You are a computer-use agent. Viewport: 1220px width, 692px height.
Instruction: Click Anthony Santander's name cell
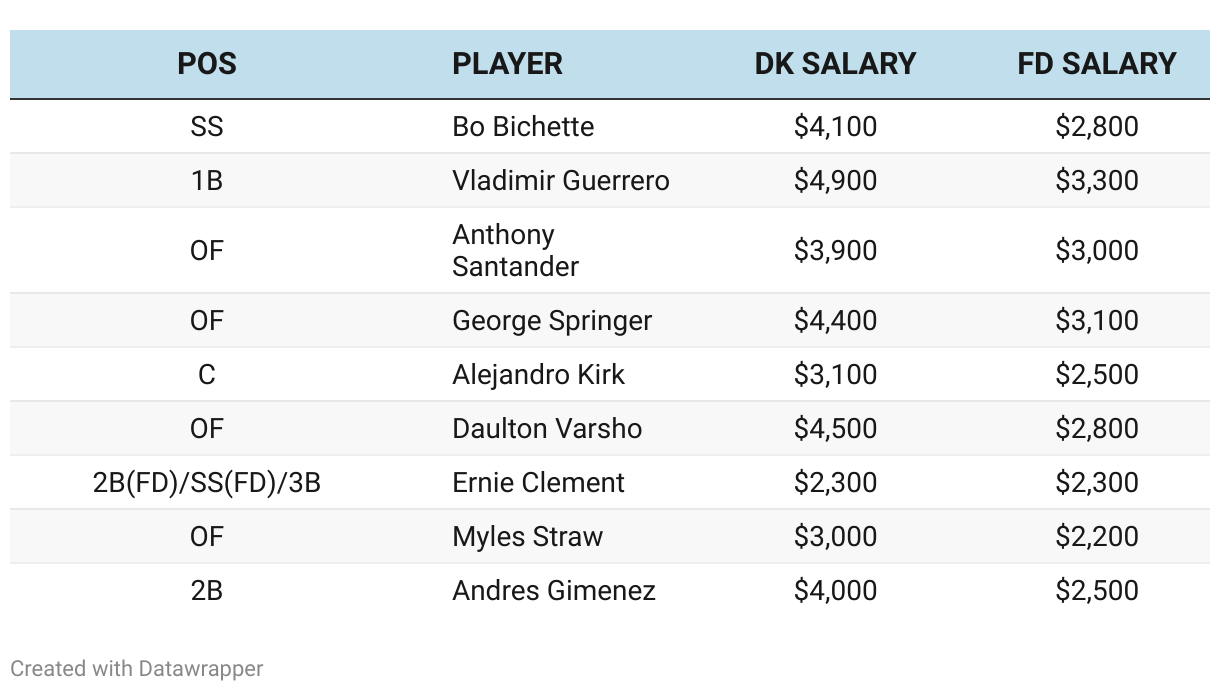[x=516, y=250]
